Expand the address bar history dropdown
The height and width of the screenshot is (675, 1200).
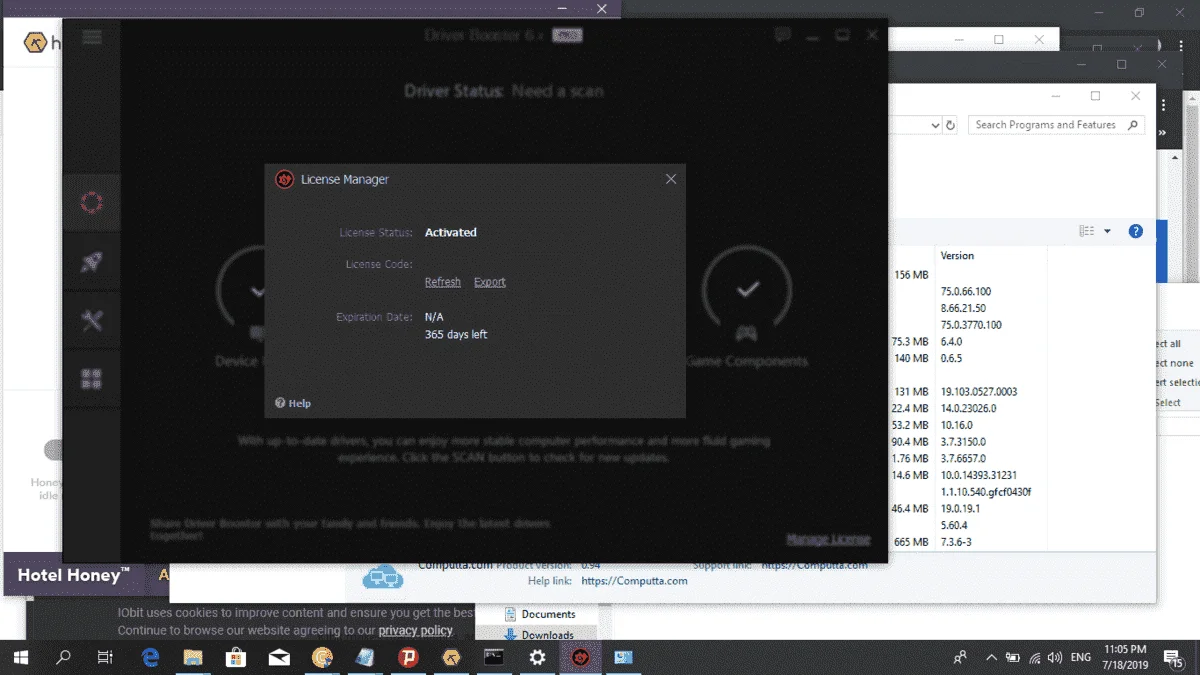point(935,125)
